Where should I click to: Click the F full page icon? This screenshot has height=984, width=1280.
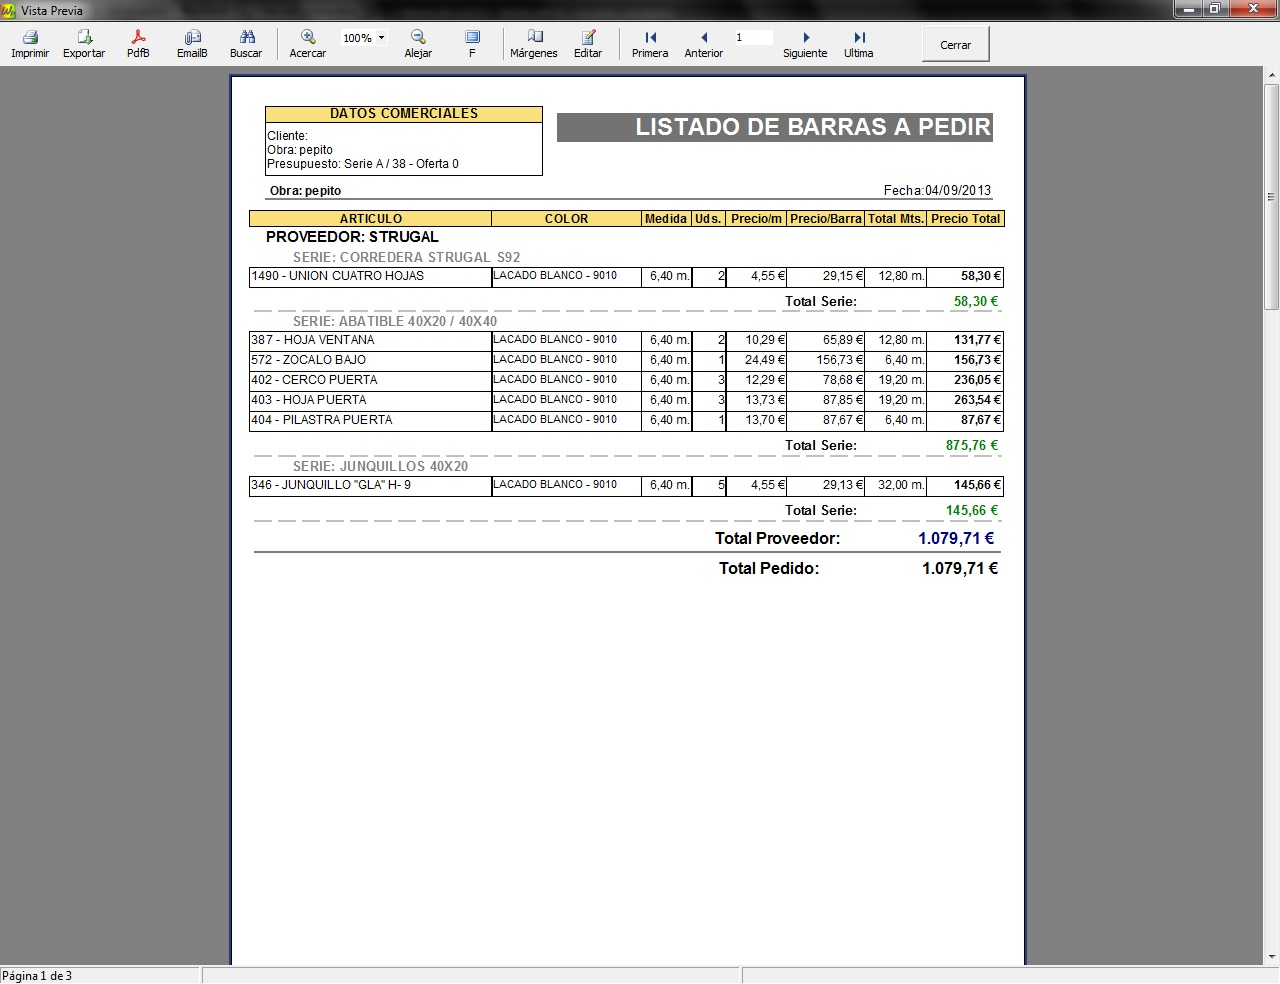point(472,37)
